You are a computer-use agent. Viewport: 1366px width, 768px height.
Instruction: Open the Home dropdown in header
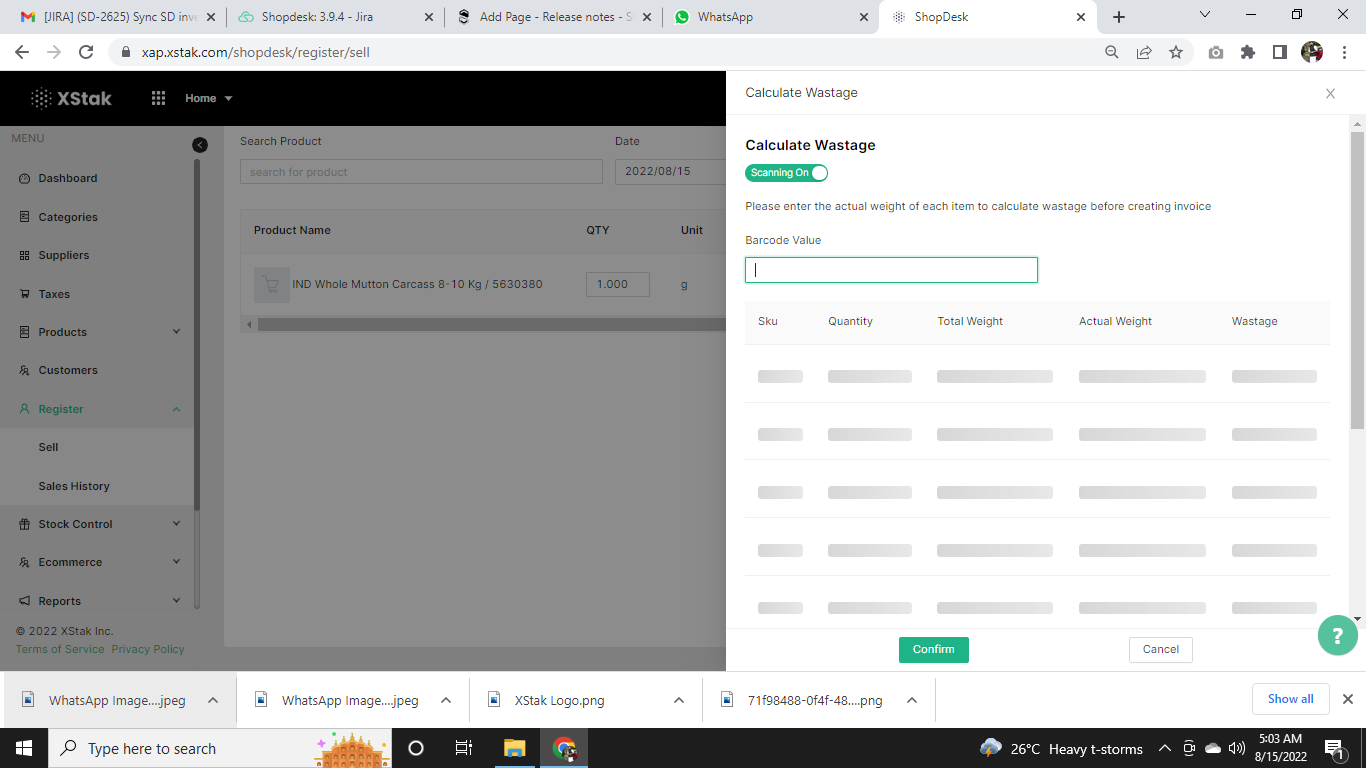tap(208, 98)
